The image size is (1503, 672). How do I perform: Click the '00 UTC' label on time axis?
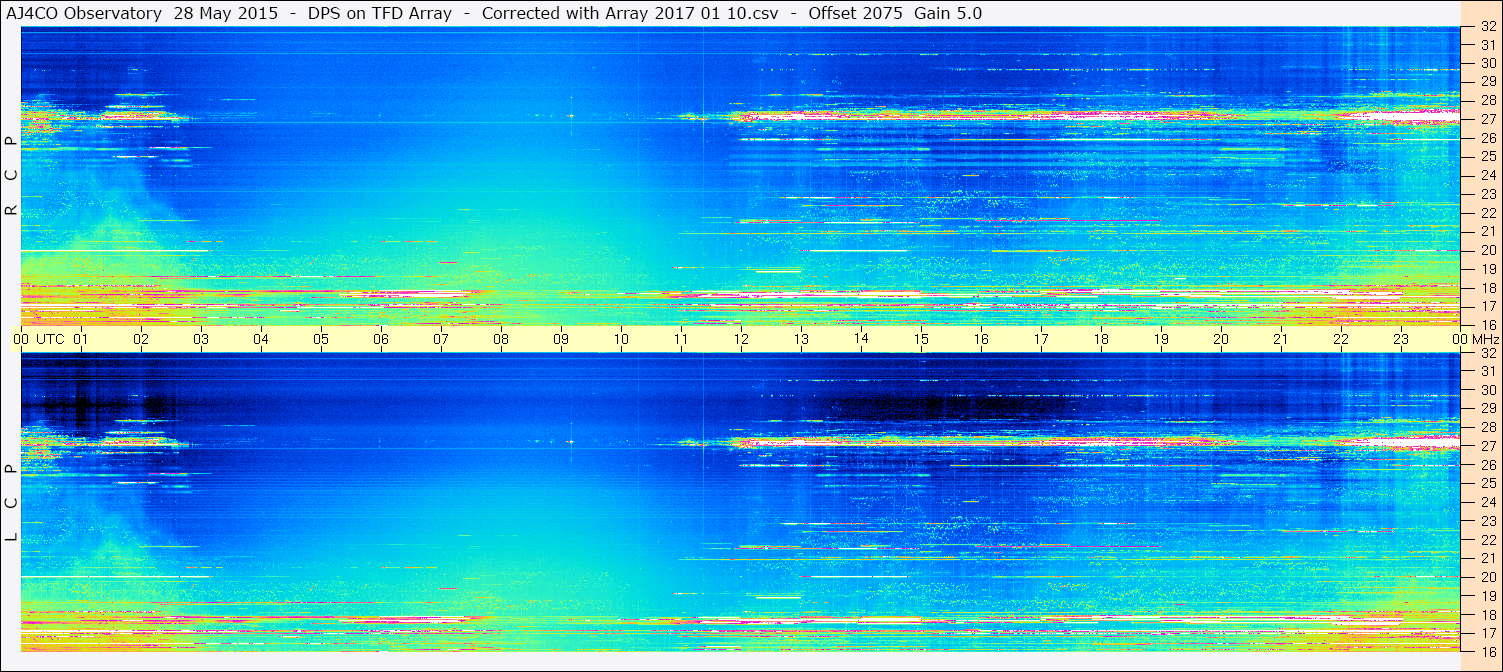(x=39, y=340)
